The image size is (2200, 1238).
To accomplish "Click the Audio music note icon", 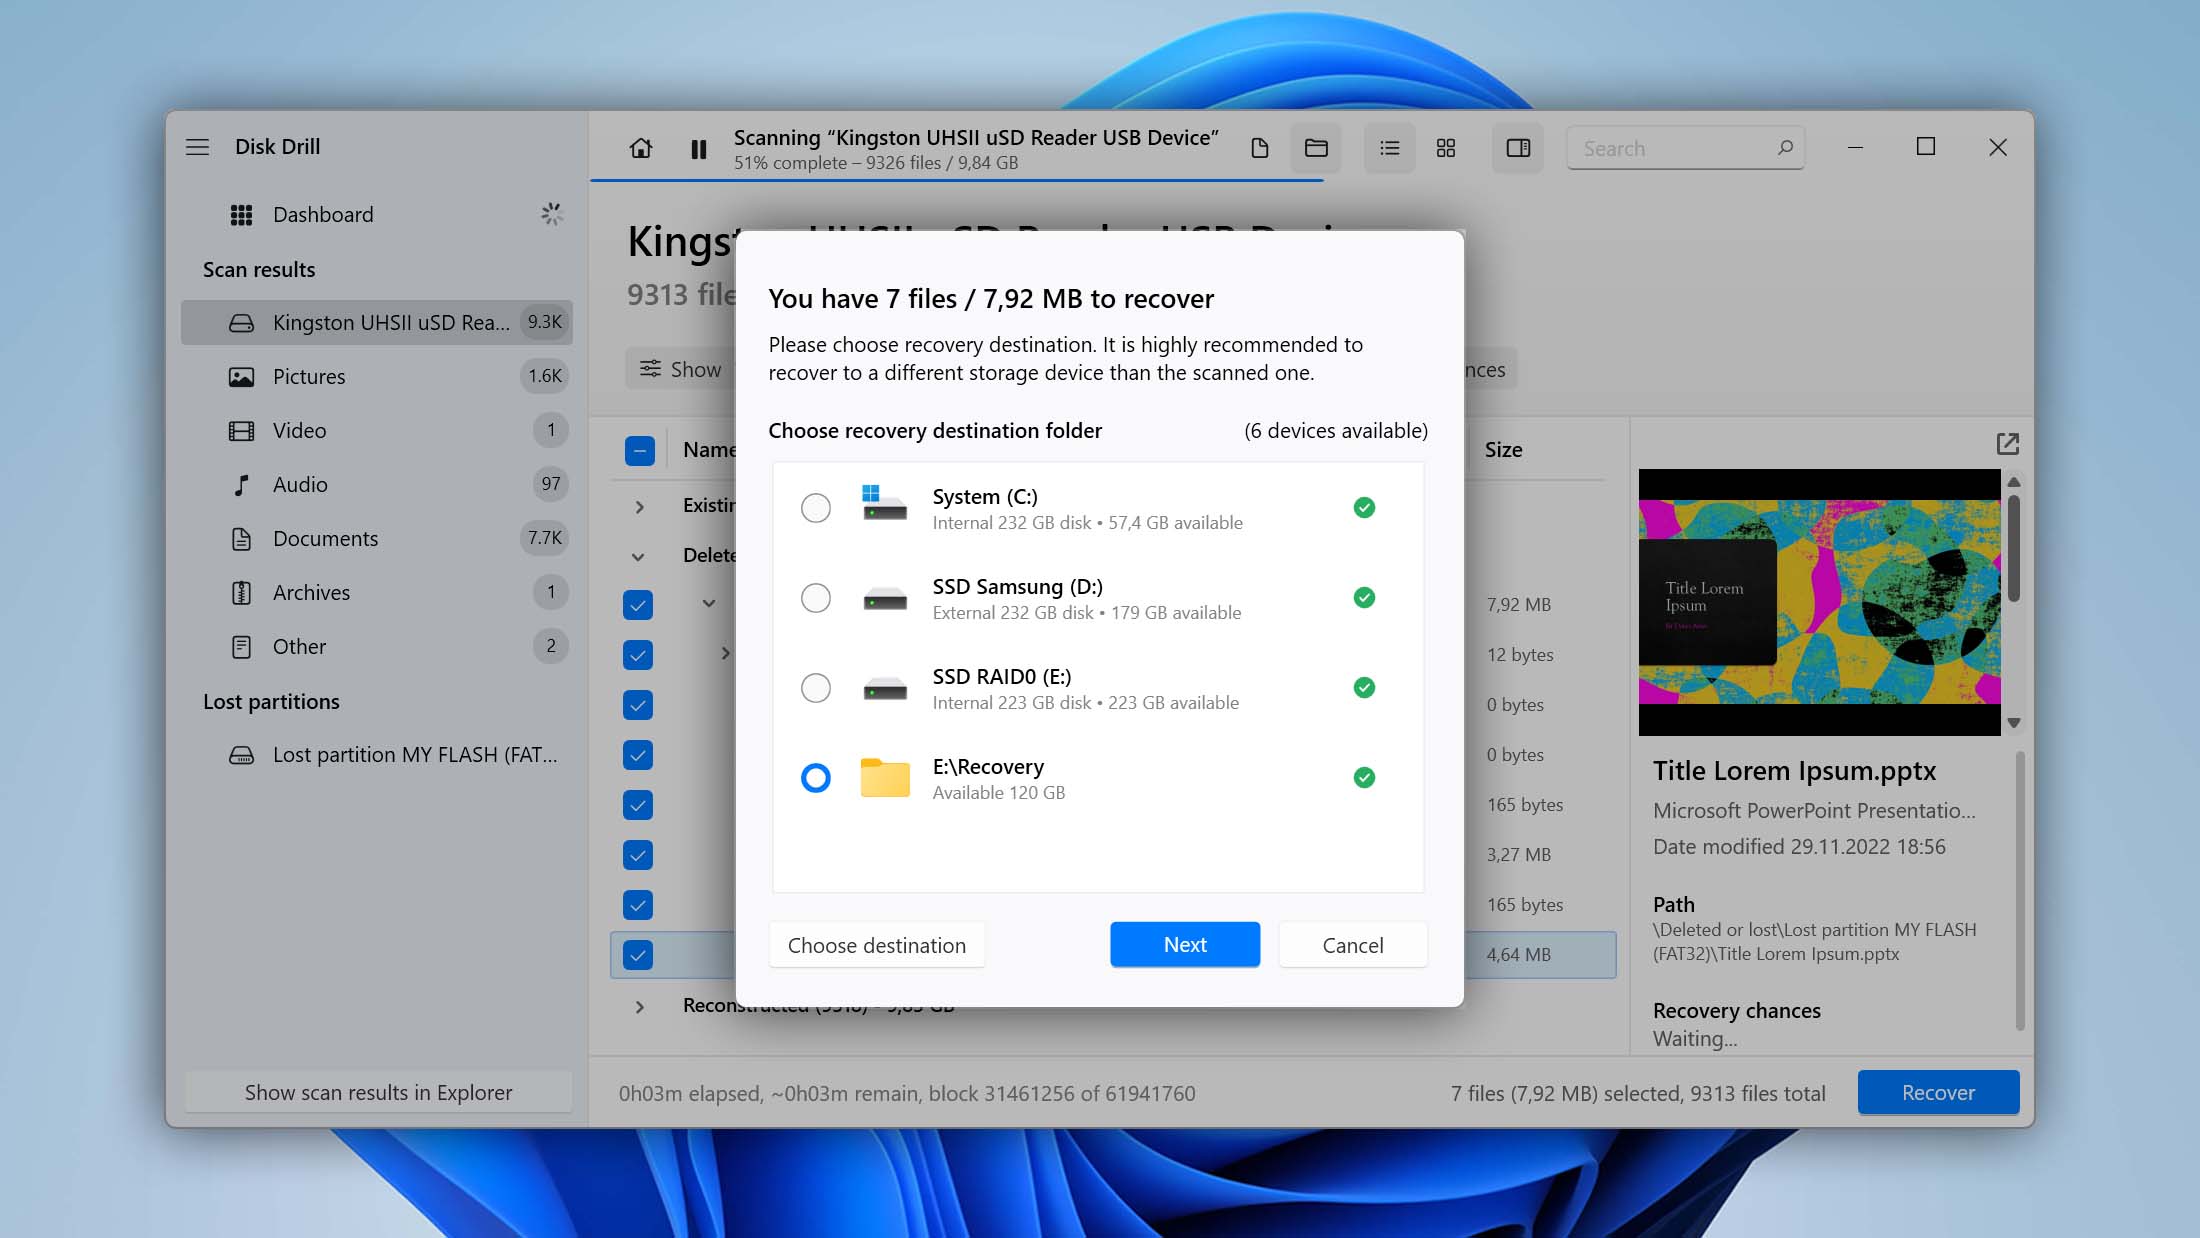I will pos(241,485).
